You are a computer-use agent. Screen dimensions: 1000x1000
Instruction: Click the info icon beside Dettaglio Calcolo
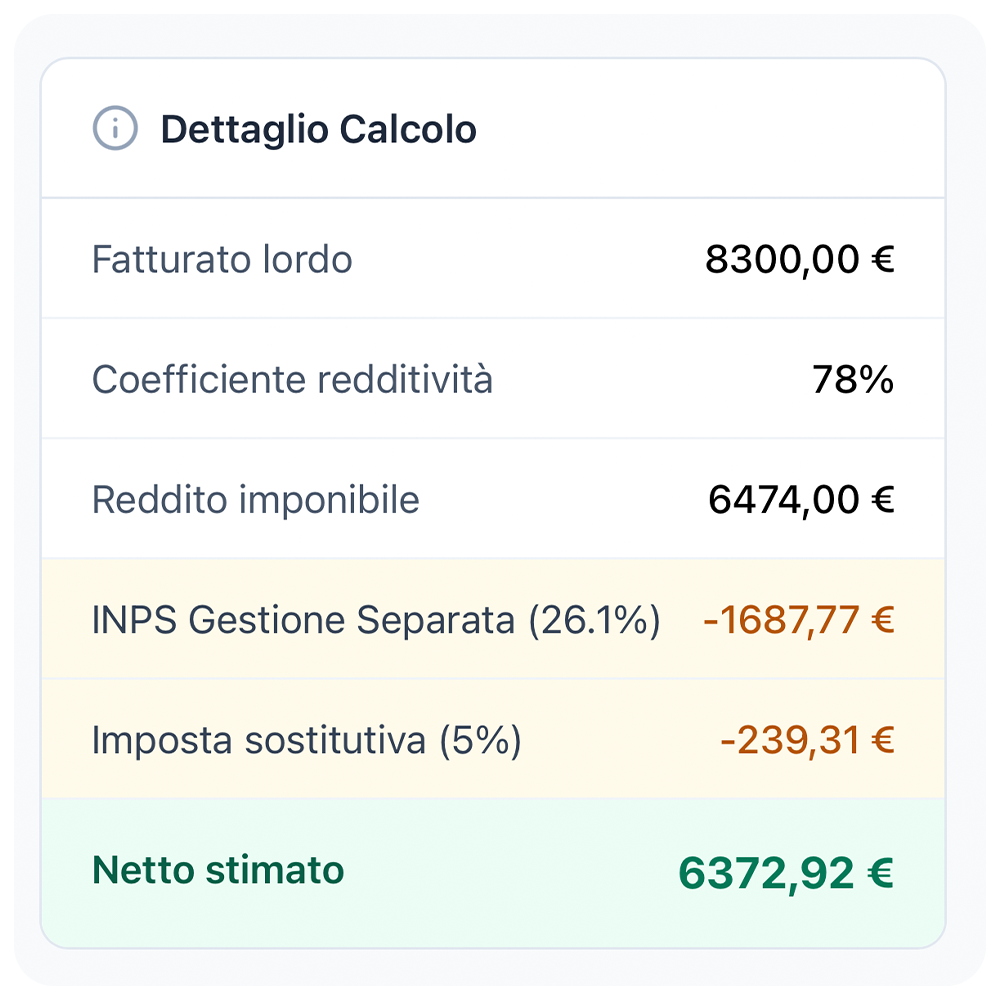tap(115, 129)
